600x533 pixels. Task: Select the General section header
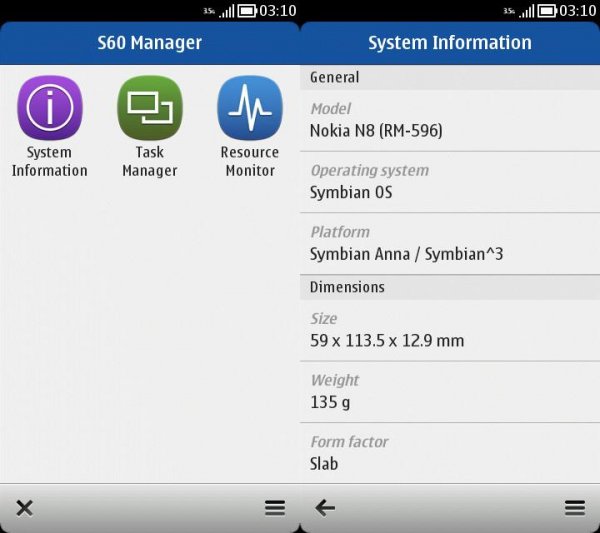pyautogui.click(x=450, y=78)
